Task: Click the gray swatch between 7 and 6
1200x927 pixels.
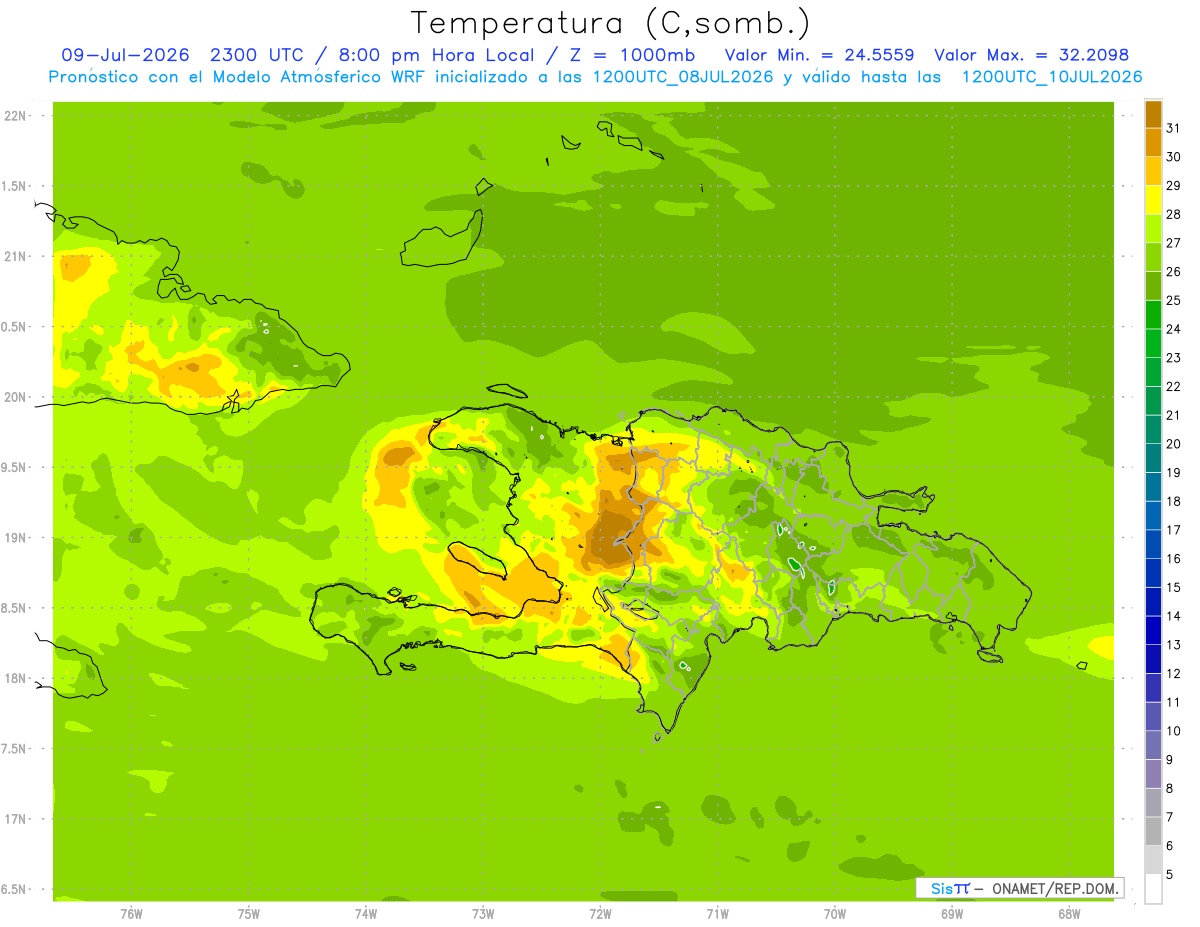Action: click(1153, 831)
